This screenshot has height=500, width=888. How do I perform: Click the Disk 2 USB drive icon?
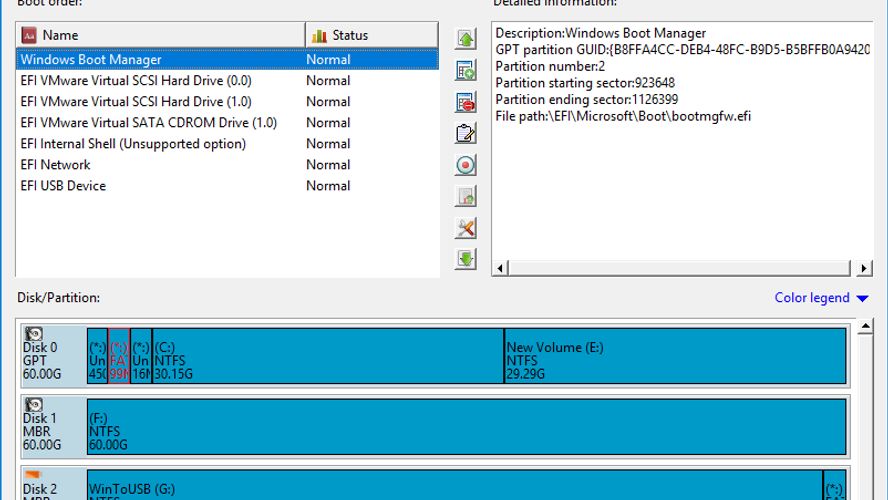pyautogui.click(x=34, y=475)
